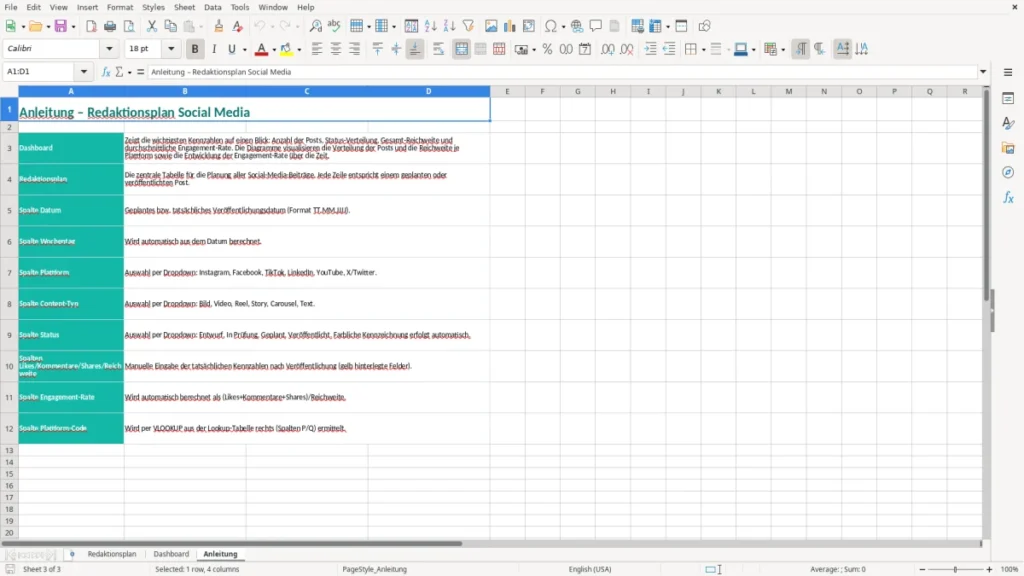The width and height of the screenshot is (1024, 576).
Task: Open sidebar Properties panel icon
Action: pyautogui.click(x=1008, y=98)
